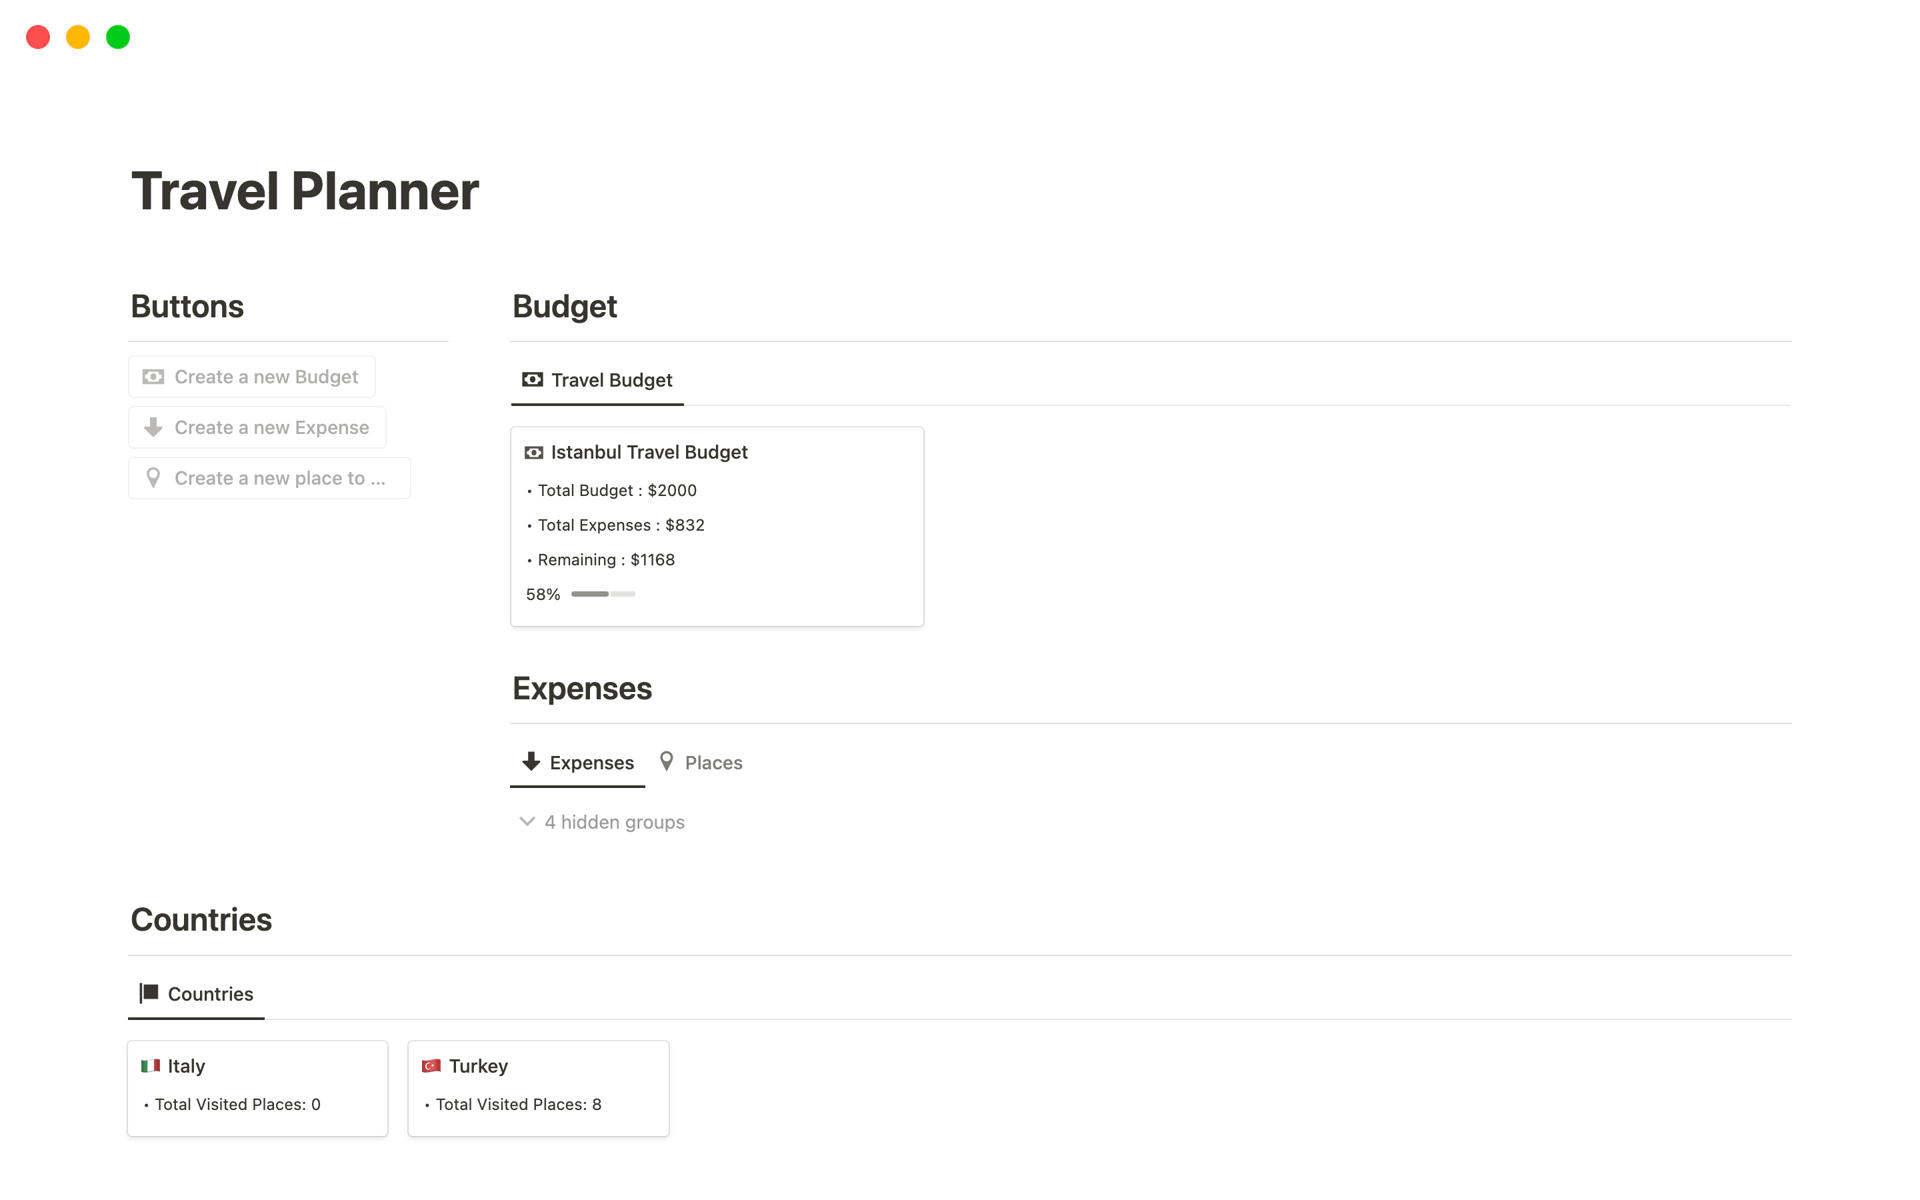
Task: Click the pin icon on the Places tab
Action: 667,761
